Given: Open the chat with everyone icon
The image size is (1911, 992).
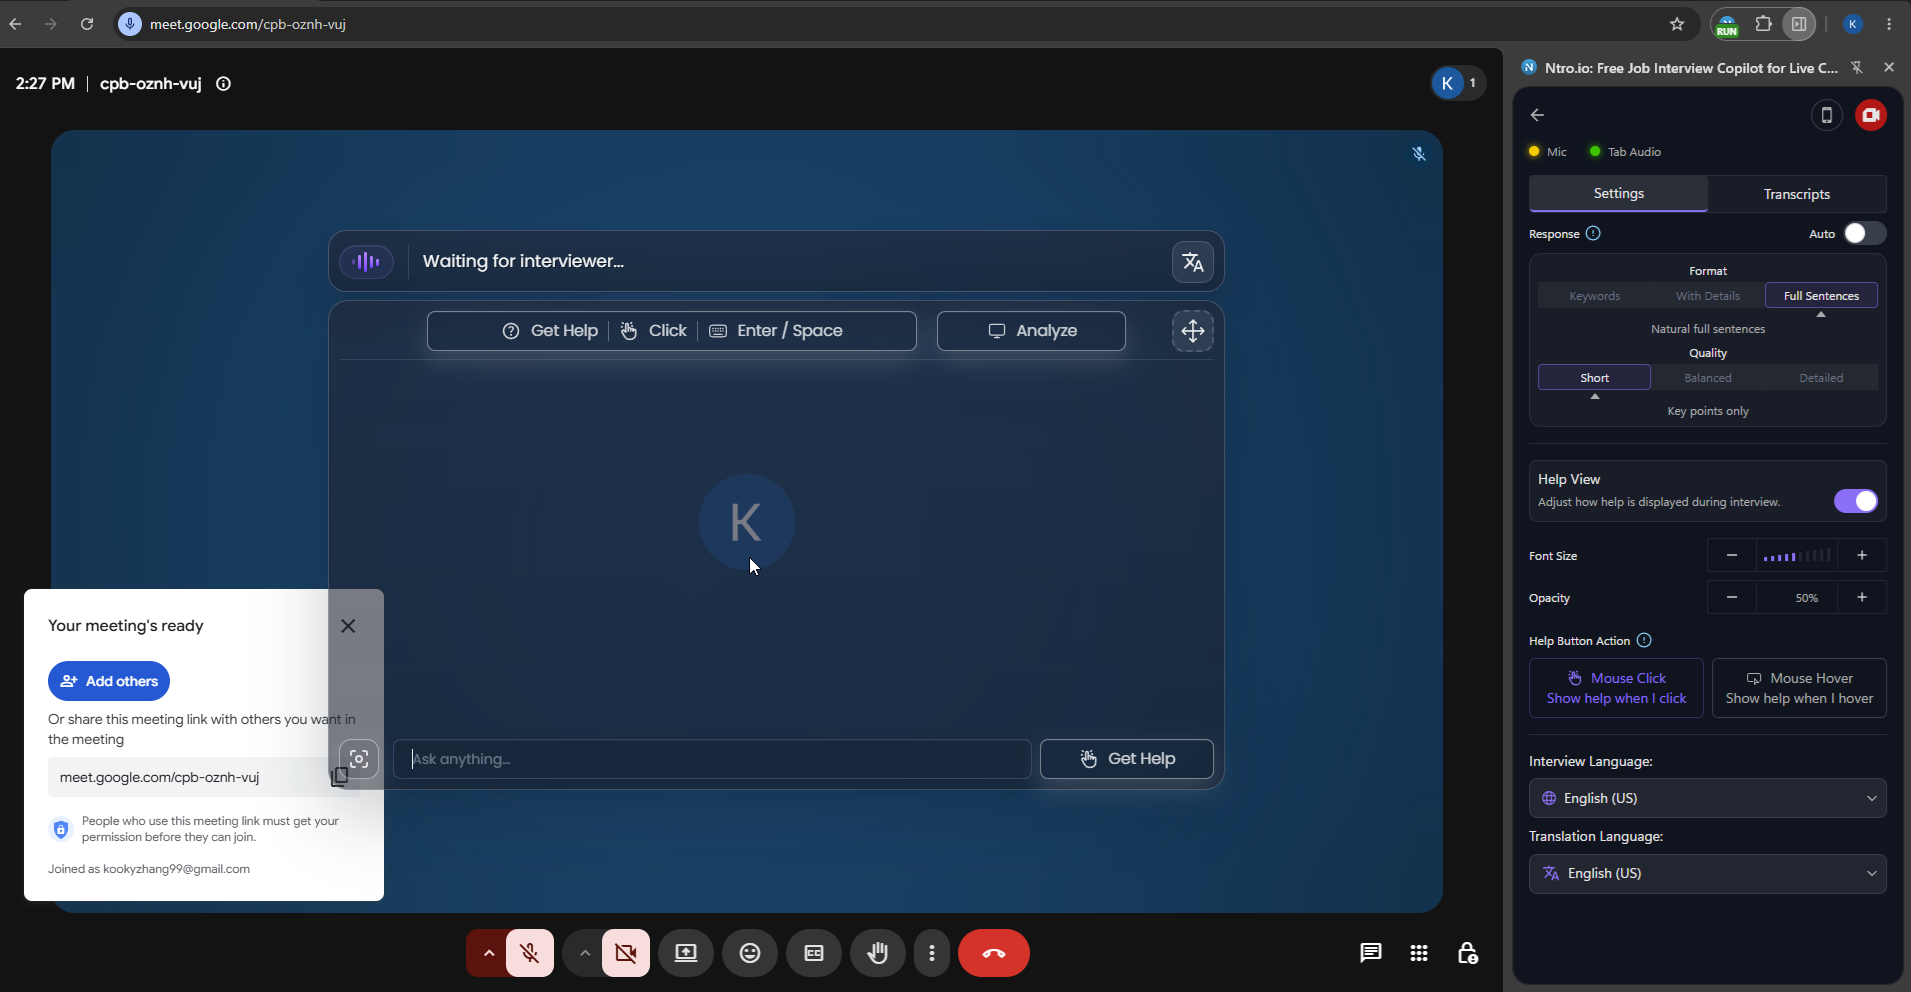Looking at the screenshot, I should point(1371,953).
